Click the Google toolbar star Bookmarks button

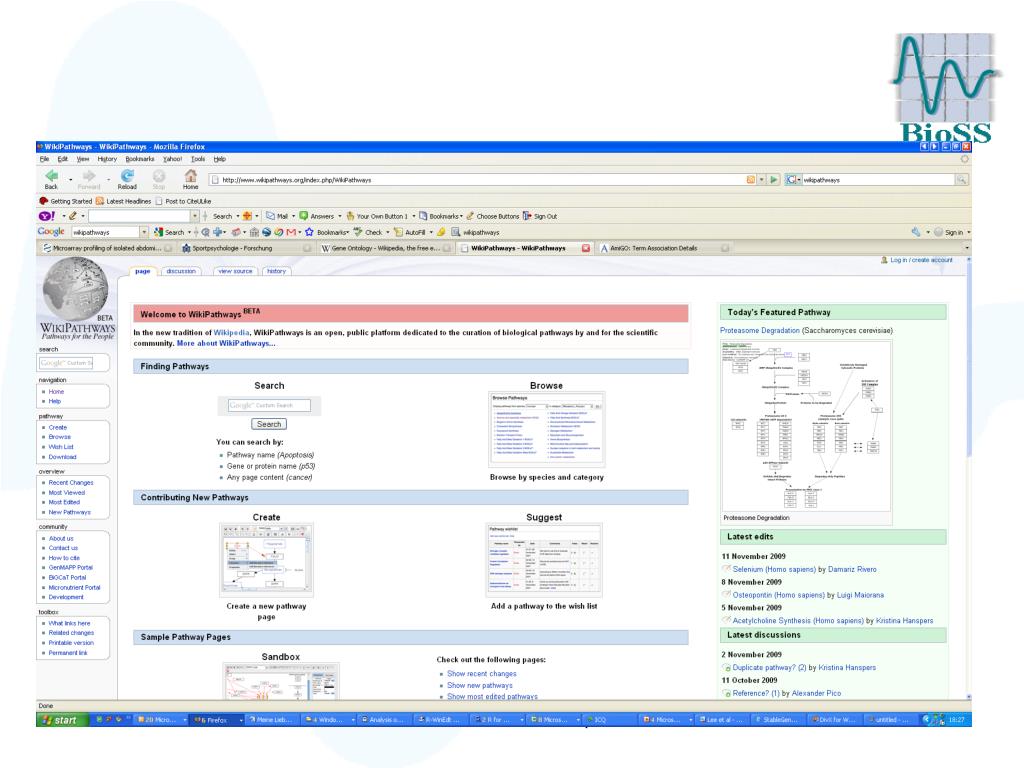(x=326, y=232)
